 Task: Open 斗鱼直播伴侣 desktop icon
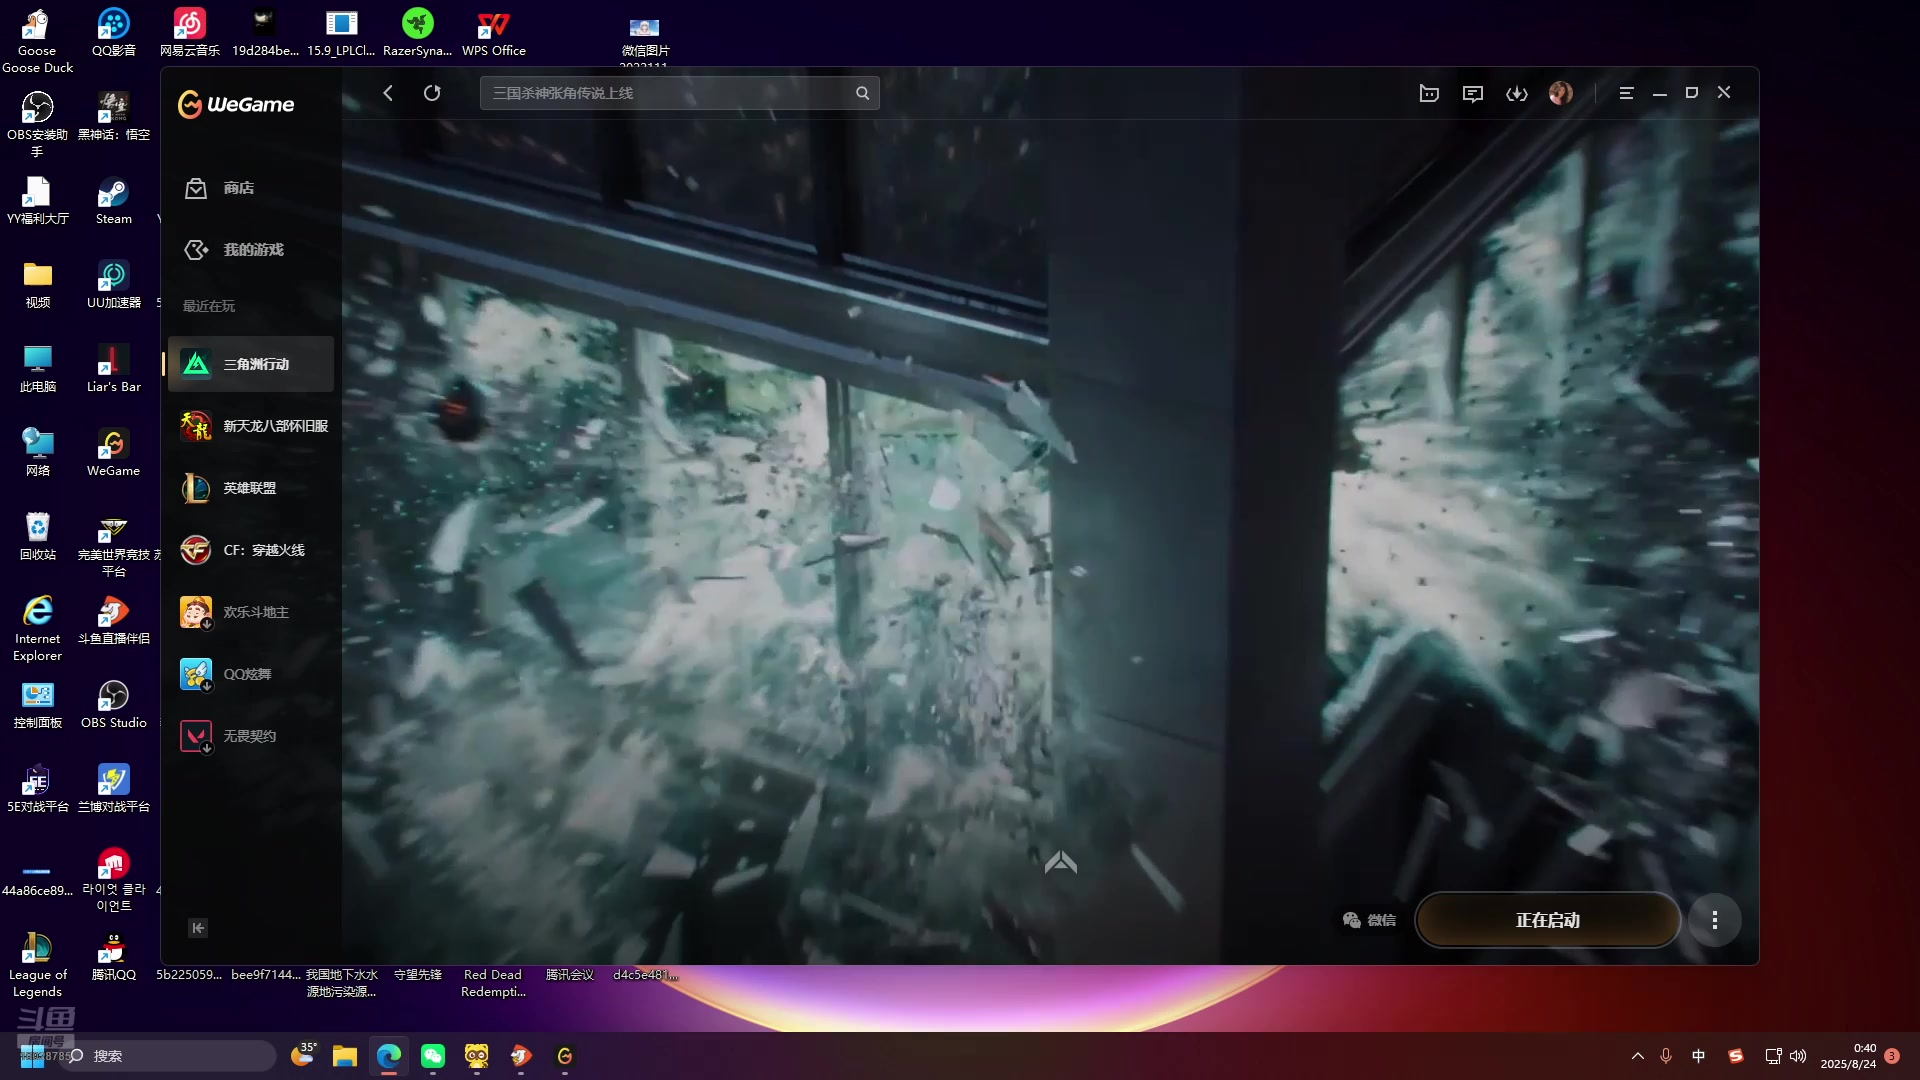click(x=113, y=621)
